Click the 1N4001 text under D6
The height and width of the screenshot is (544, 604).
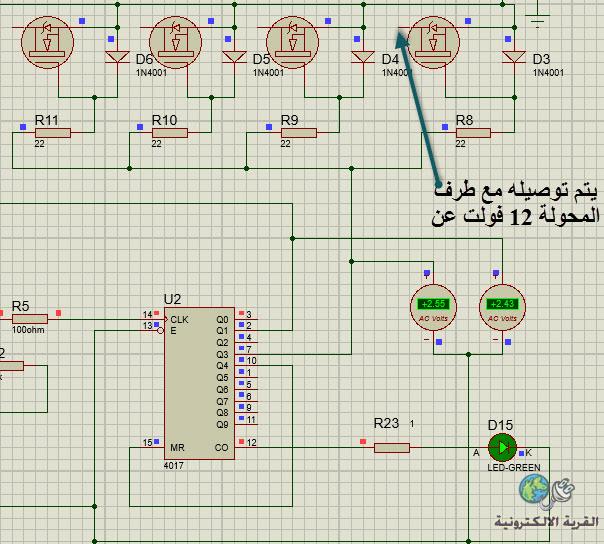[151, 72]
